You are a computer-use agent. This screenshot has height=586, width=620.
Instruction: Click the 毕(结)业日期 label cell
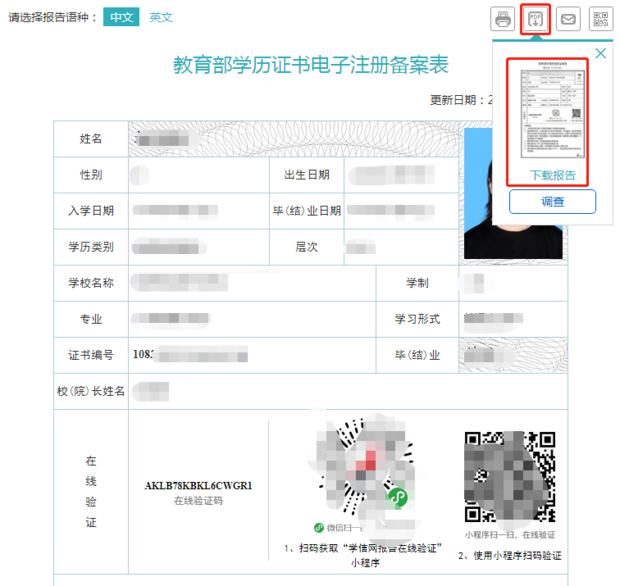point(307,211)
